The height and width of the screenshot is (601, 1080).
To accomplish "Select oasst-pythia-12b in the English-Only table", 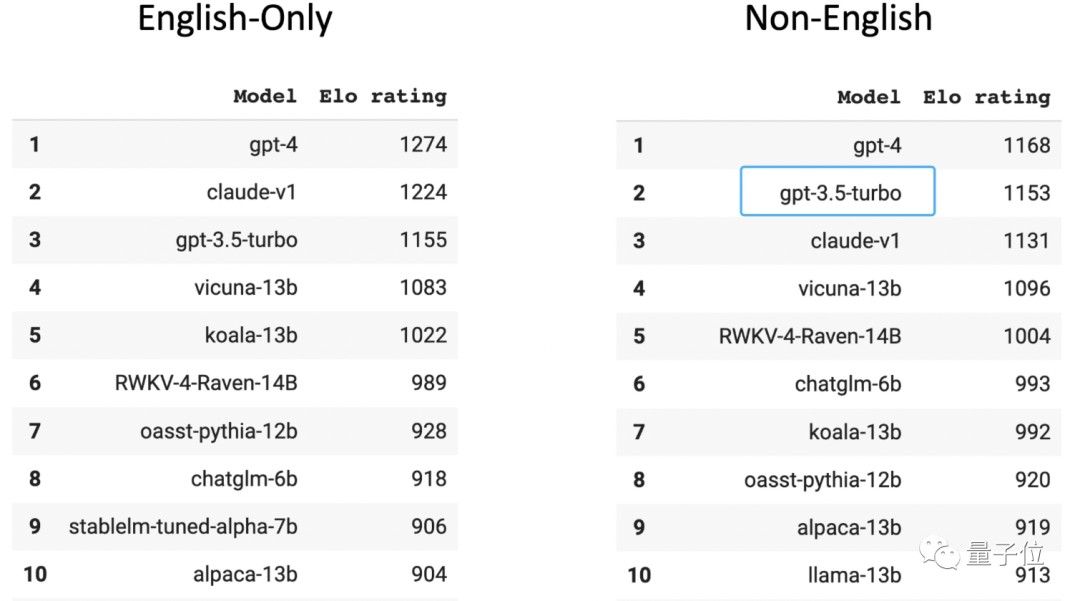I will pyautogui.click(x=219, y=431).
